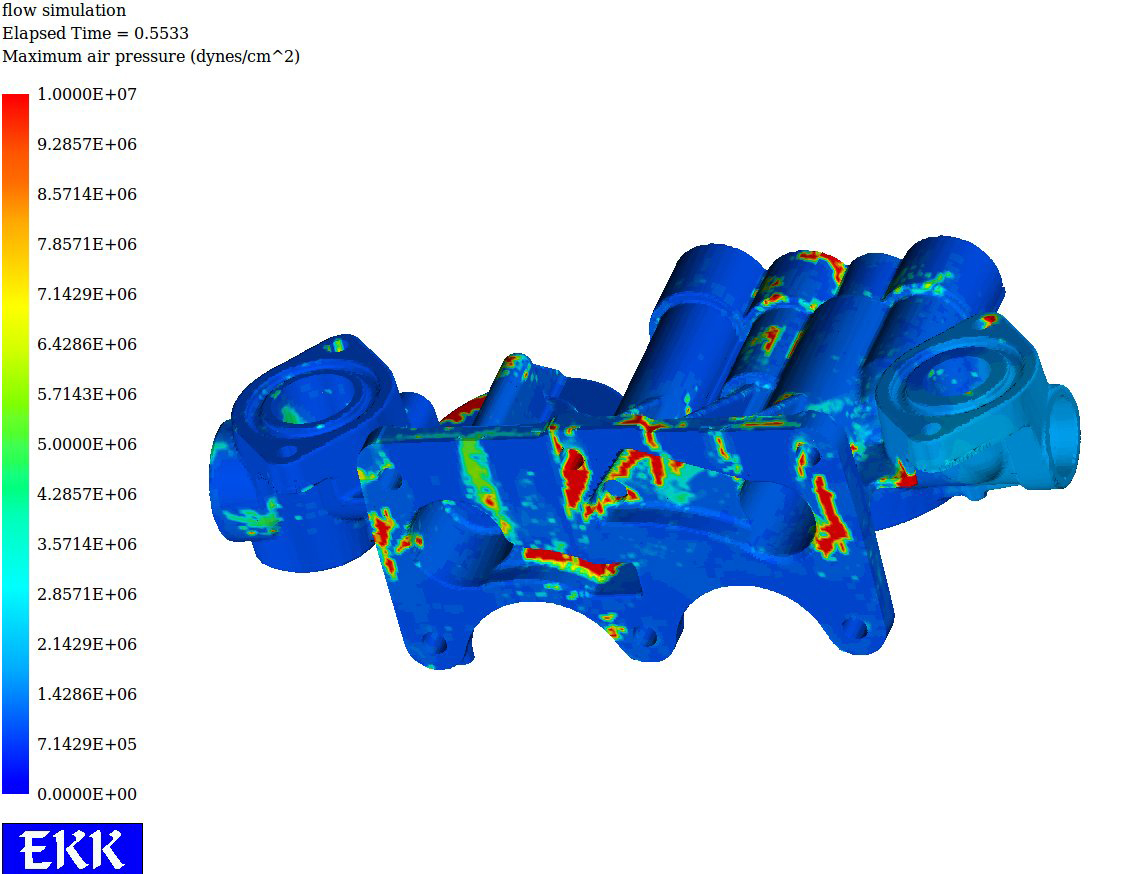Click the rainbow pressure color scale bar
Screen dimensions: 1136x874
(x=15, y=444)
